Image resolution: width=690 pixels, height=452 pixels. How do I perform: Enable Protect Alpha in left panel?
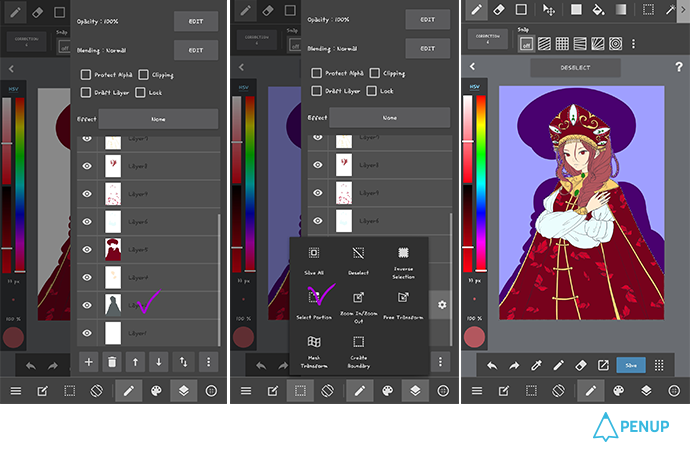[x=86, y=74]
